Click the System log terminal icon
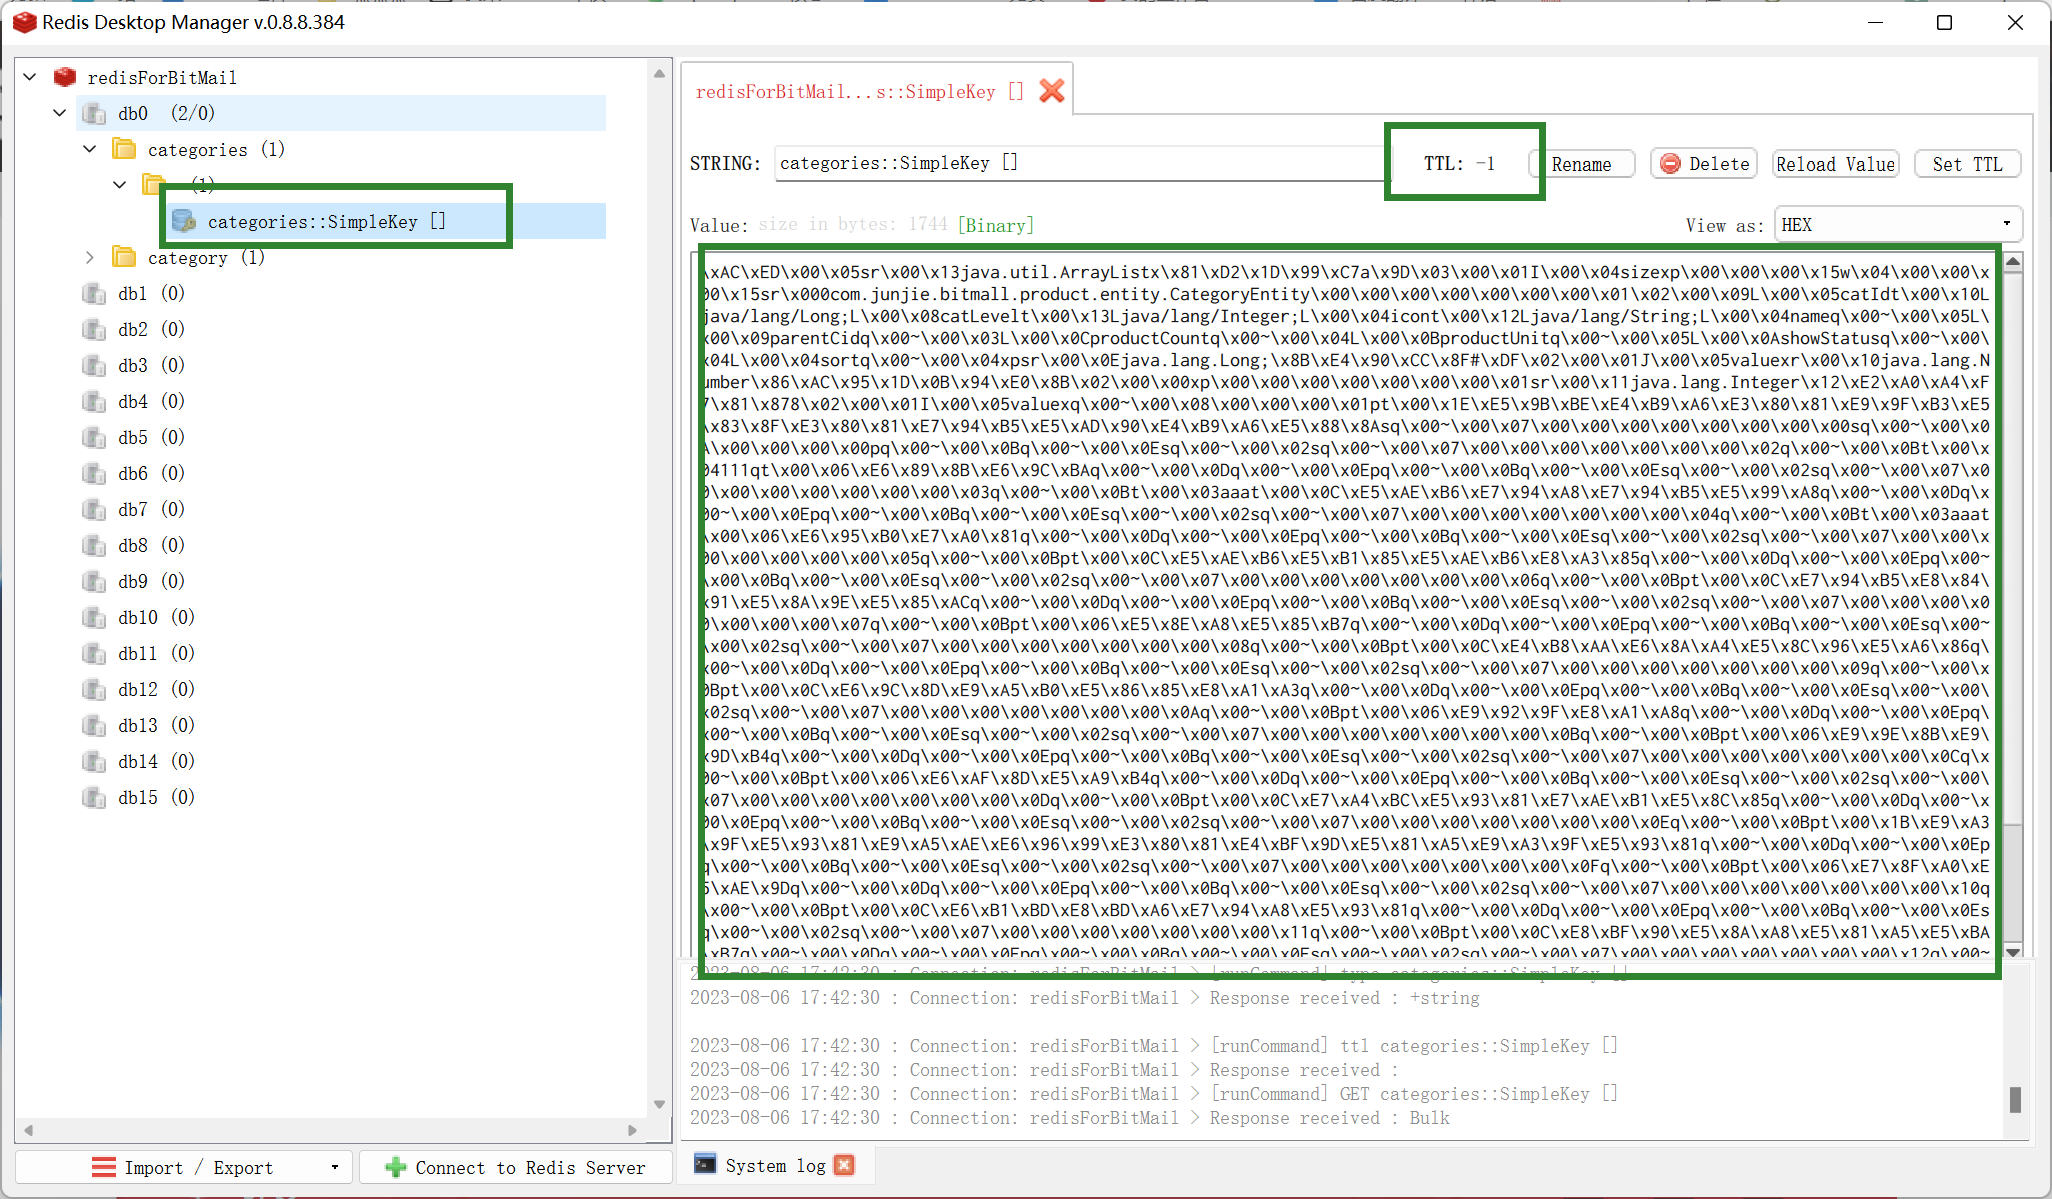The width and height of the screenshot is (2052, 1199). (x=705, y=1164)
